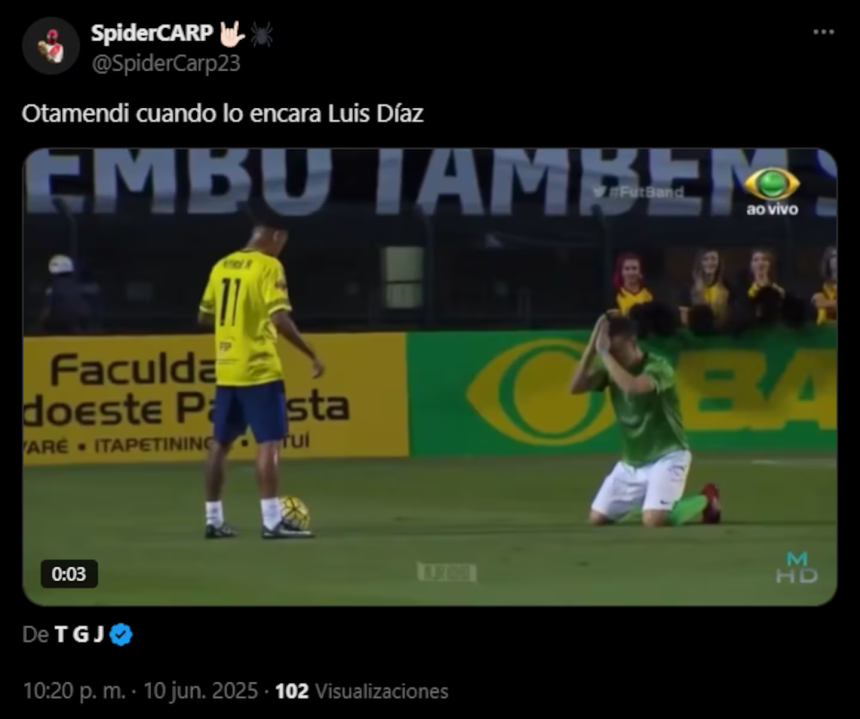This screenshot has width=860, height=719.
Task: Select the tweet text about Otamendi
Action: (223, 114)
